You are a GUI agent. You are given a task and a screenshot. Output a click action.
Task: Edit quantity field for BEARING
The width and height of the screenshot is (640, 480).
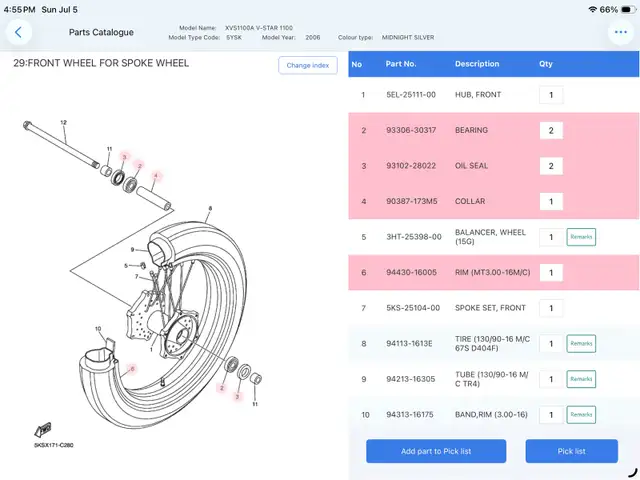click(x=551, y=130)
